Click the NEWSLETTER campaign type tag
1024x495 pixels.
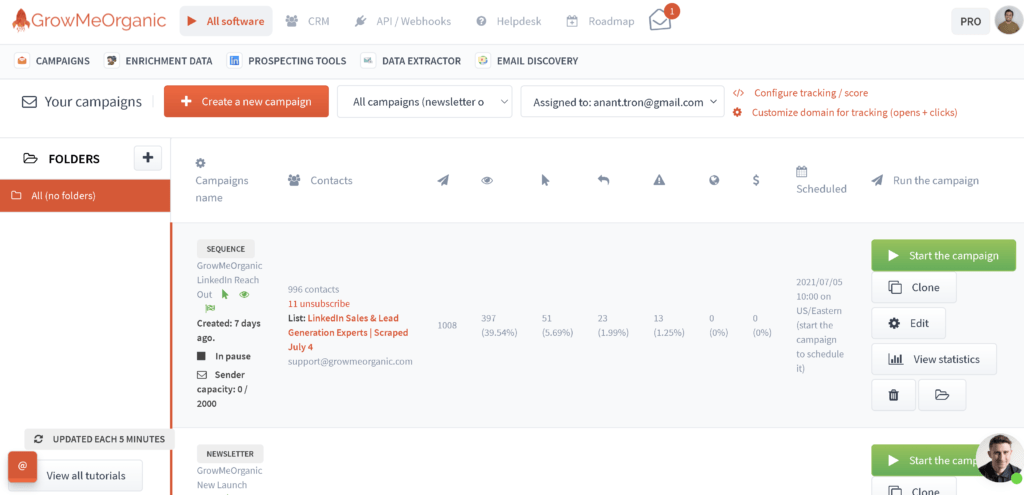(x=230, y=454)
